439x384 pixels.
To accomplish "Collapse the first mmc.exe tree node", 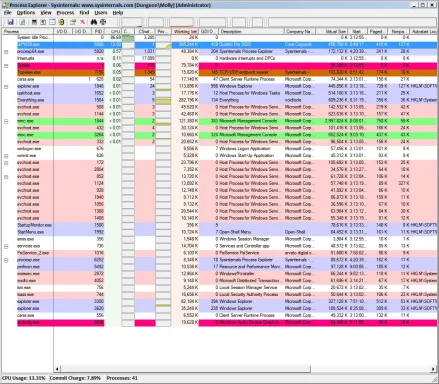I will click(6, 121).
